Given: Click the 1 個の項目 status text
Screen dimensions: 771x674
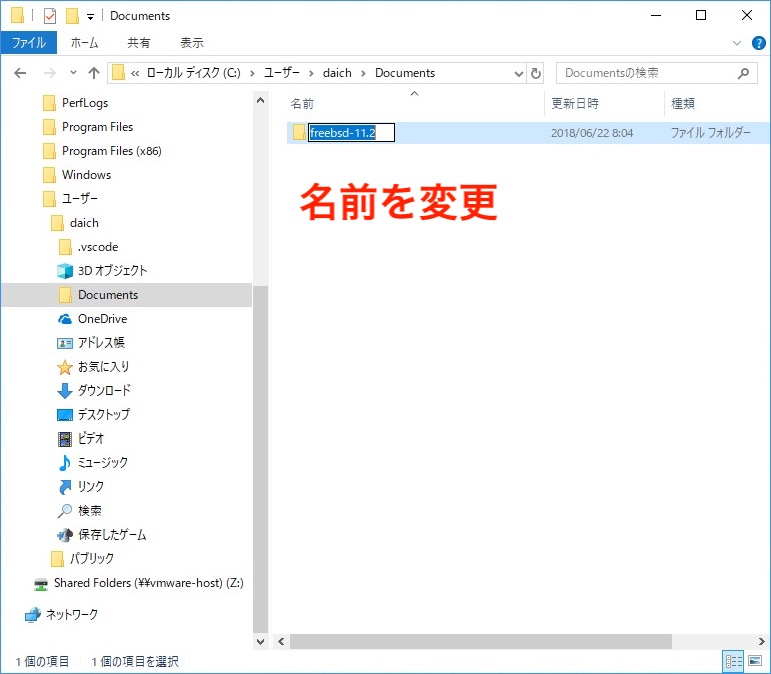Looking at the screenshot, I should [42, 662].
